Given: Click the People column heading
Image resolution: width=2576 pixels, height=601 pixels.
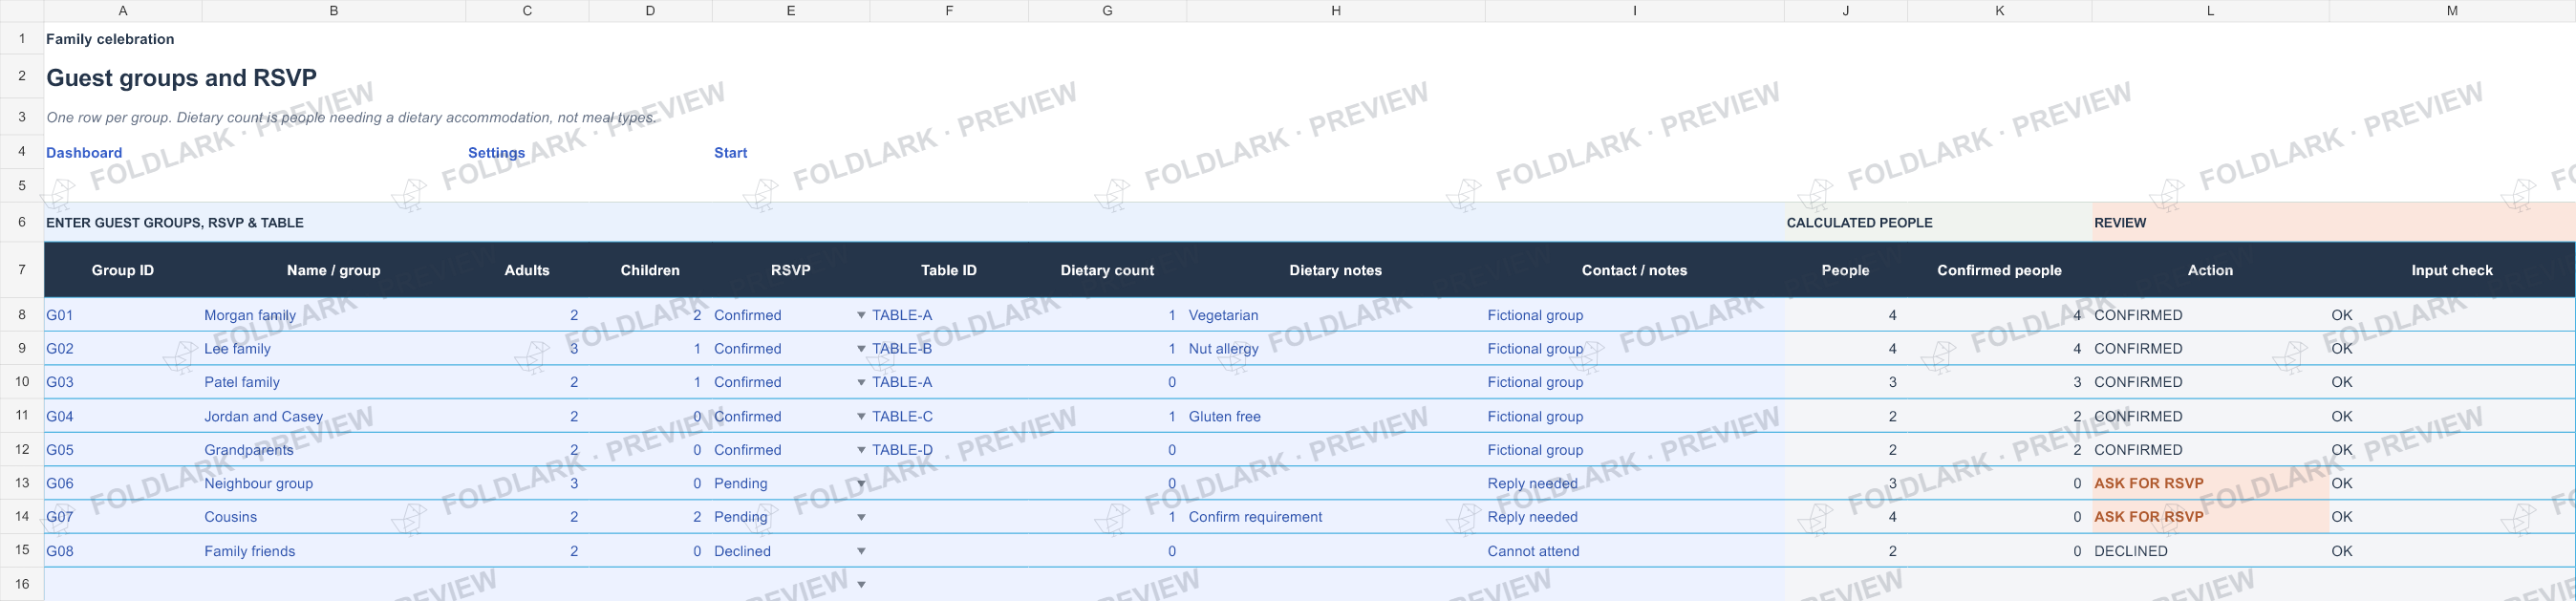Looking at the screenshot, I should pyautogui.click(x=1846, y=270).
